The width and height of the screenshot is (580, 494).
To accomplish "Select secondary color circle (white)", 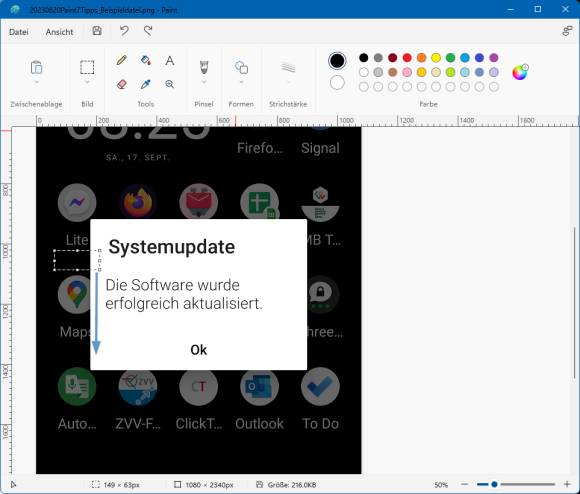I will pyautogui.click(x=337, y=82).
